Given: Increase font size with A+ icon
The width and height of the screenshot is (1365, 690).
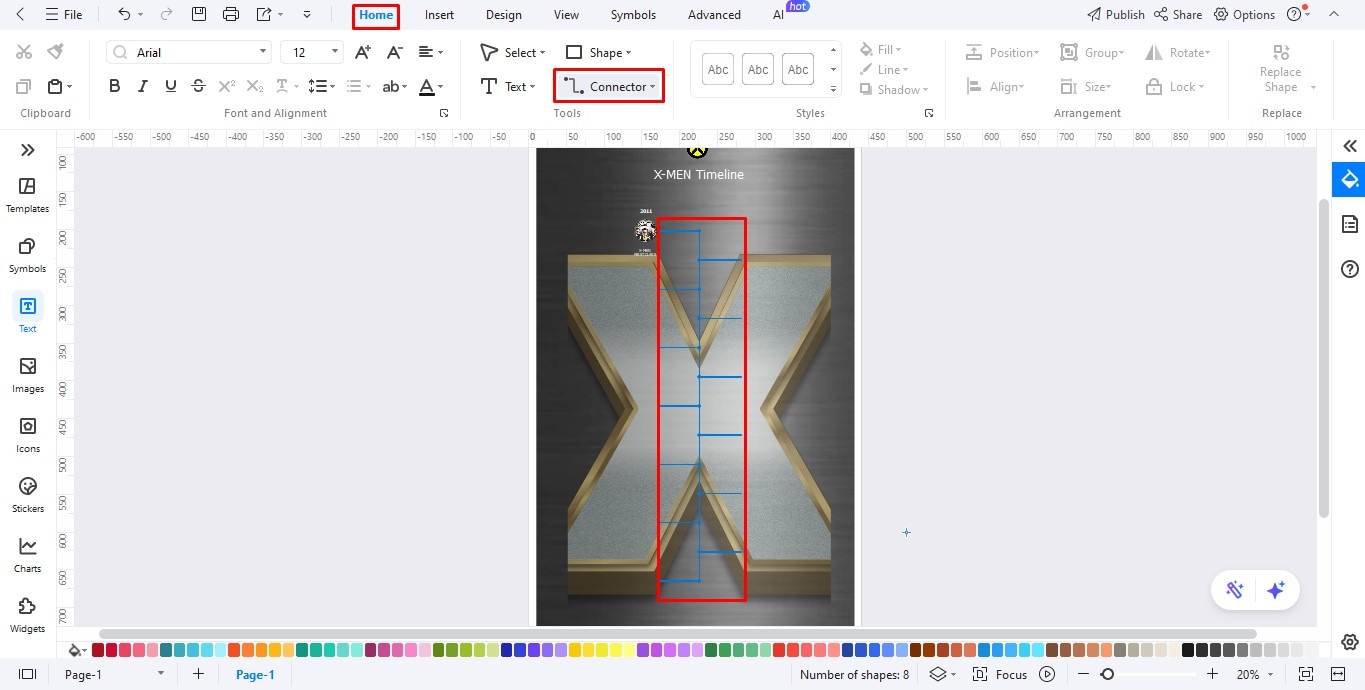Looking at the screenshot, I should (x=364, y=52).
